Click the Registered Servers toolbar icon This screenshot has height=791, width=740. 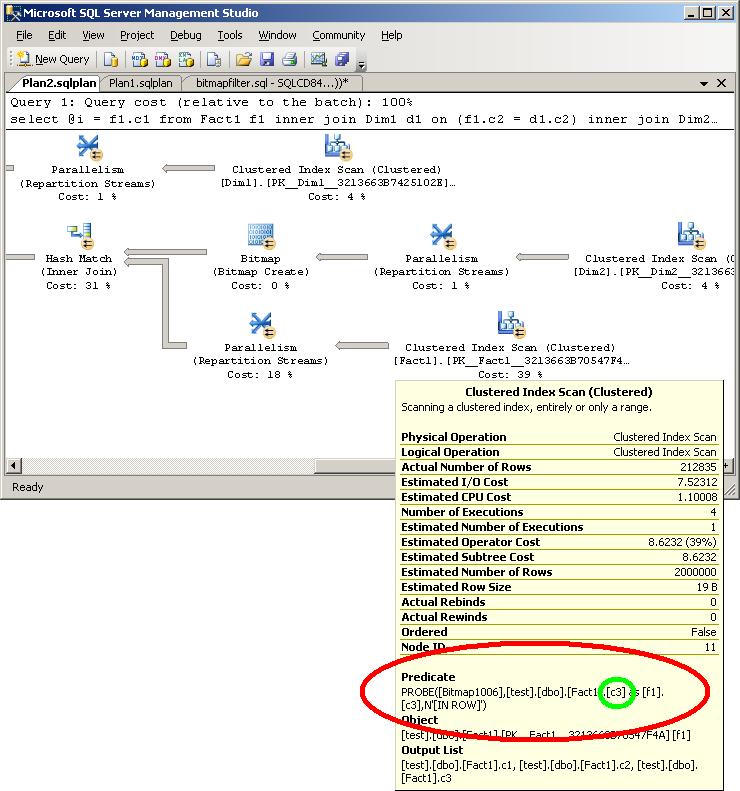click(x=342, y=60)
